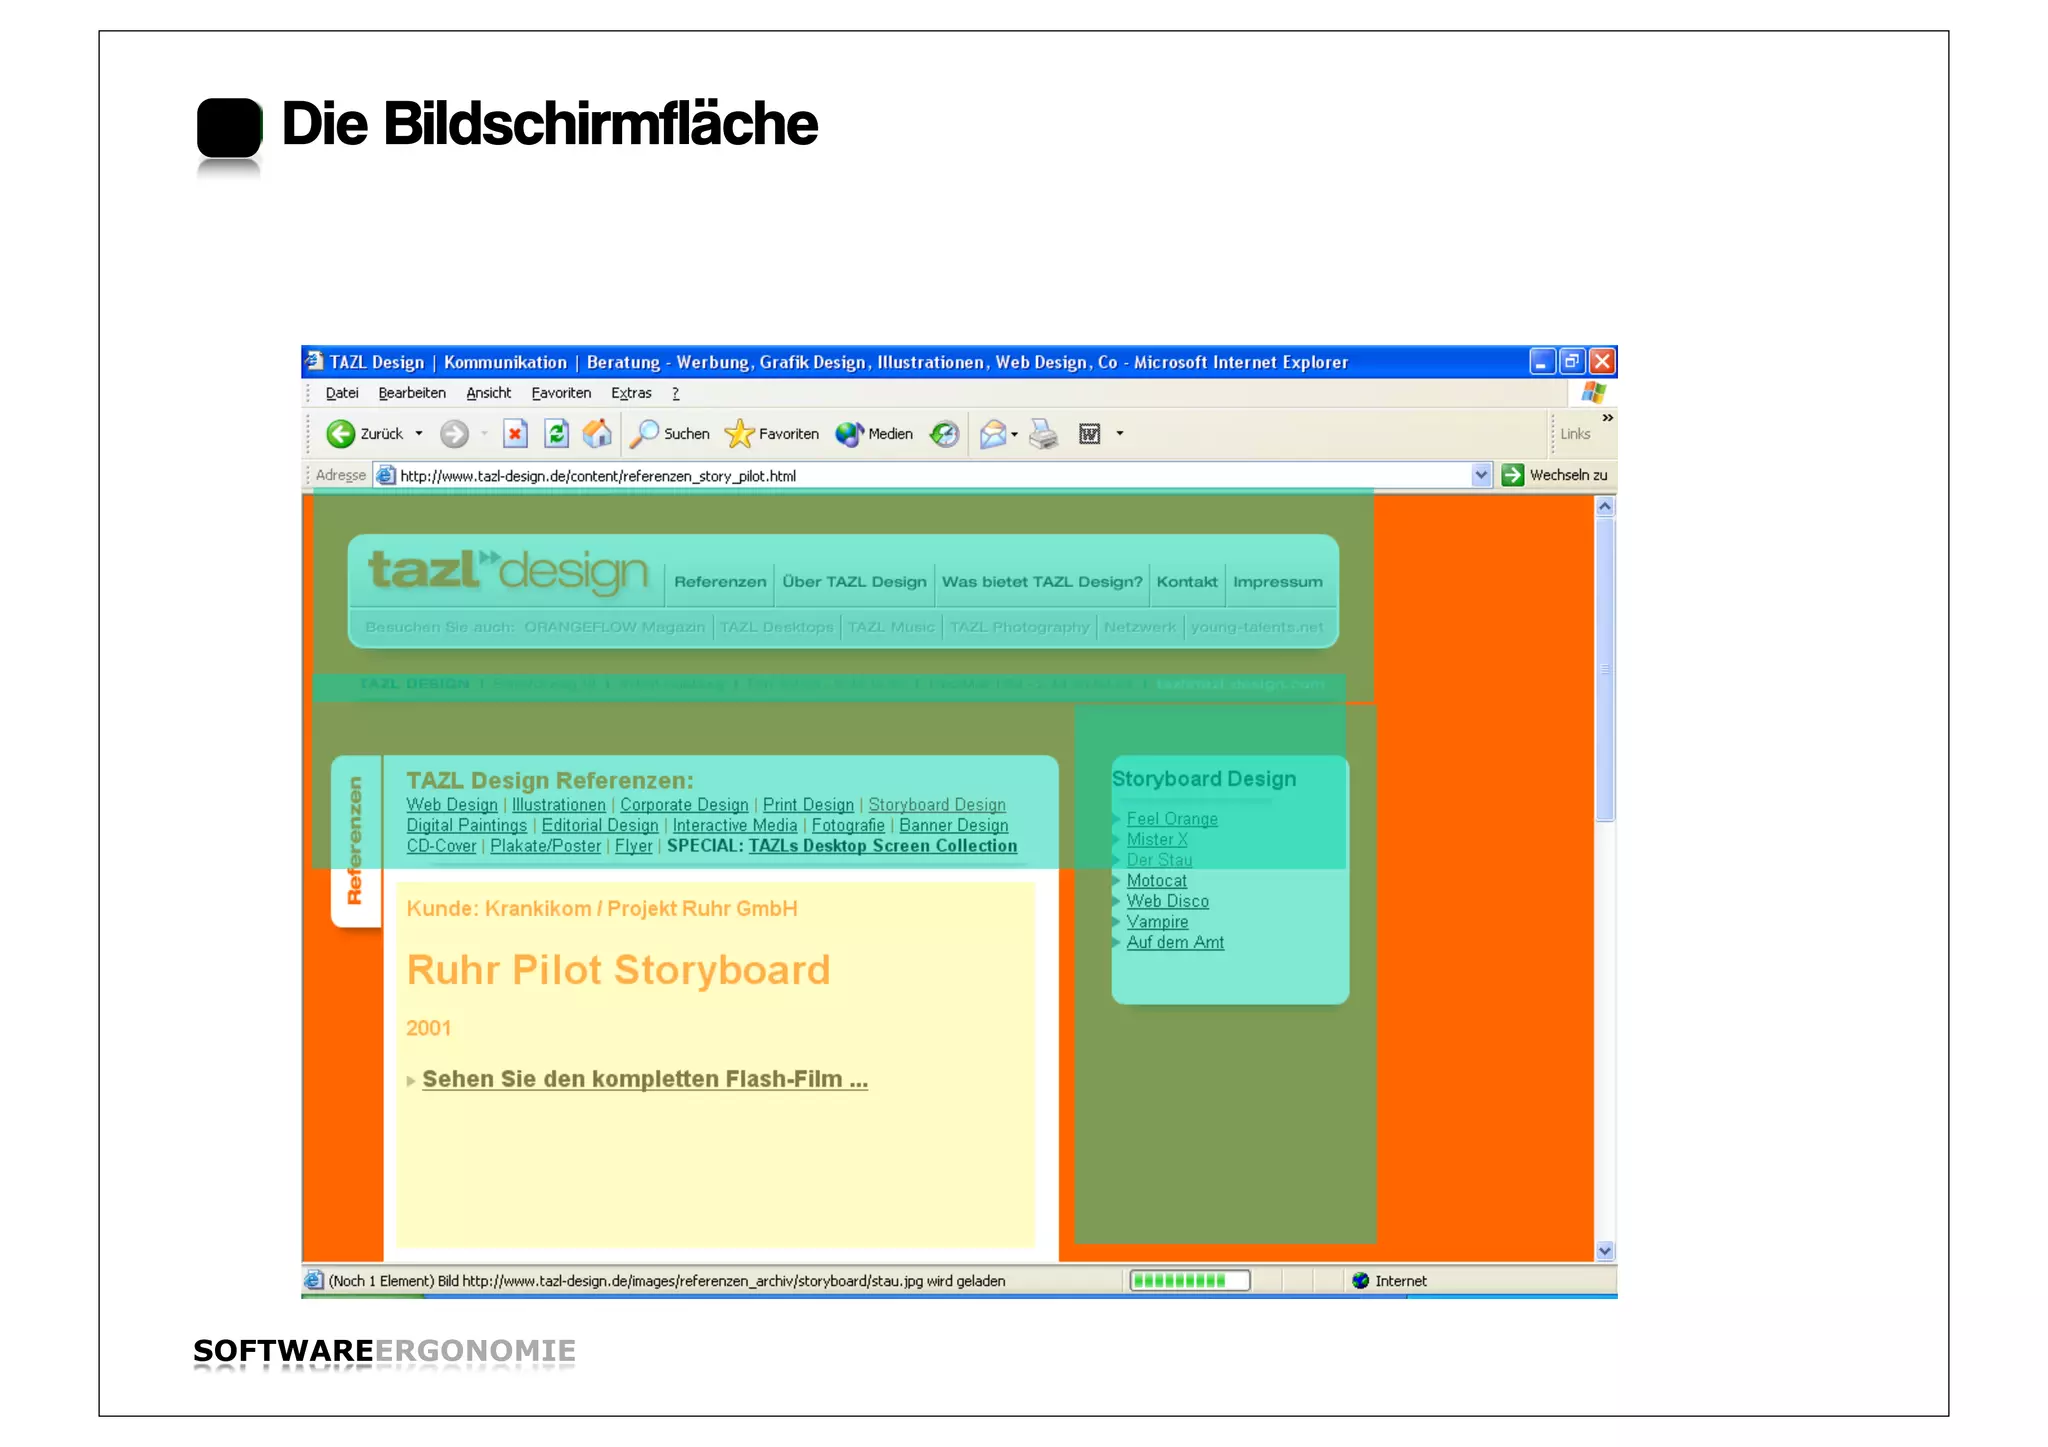Screen dimensions: 2048x1447
Task: Open the Print Design link
Action: click(x=808, y=805)
